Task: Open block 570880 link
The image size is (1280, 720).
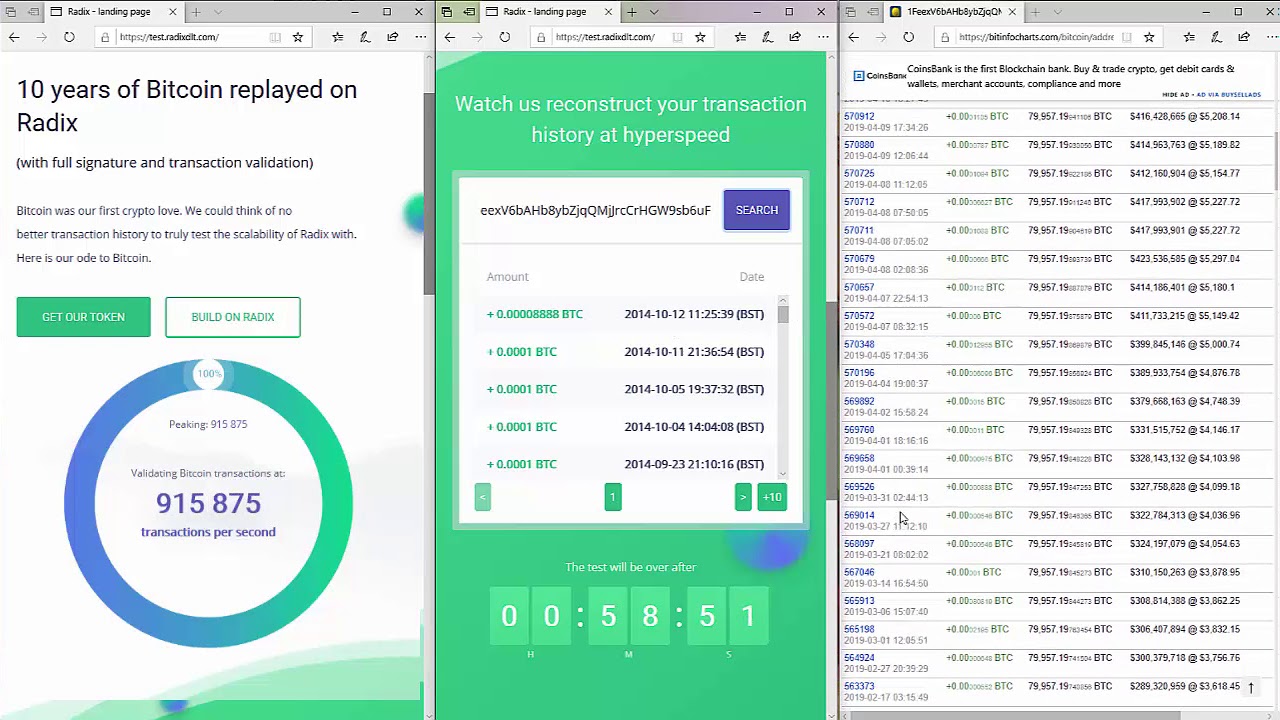Action: [x=859, y=145]
